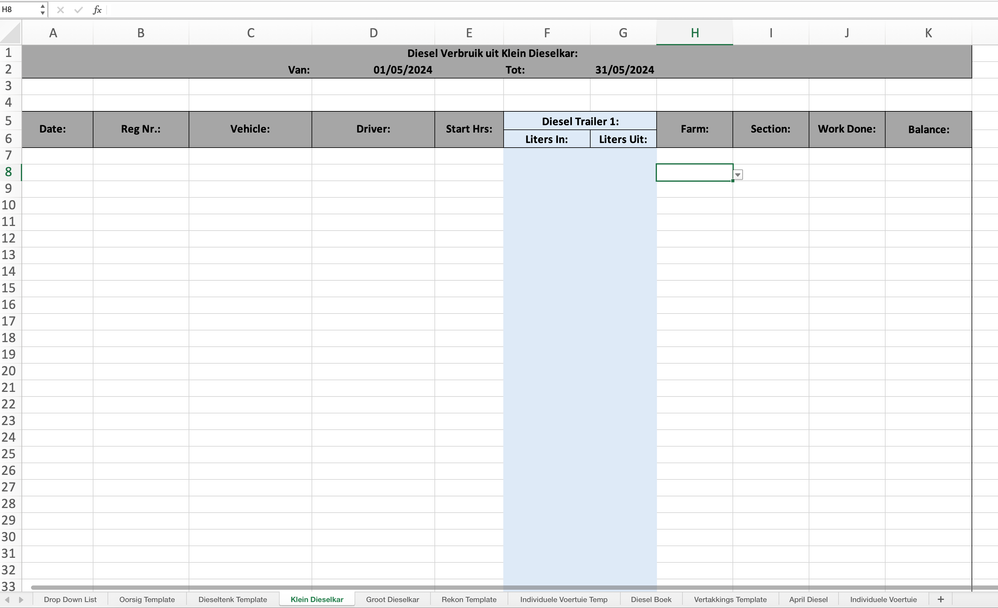Open the Insert Function fx button
The height and width of the screenshot is (608, 998).
[97, 10]
